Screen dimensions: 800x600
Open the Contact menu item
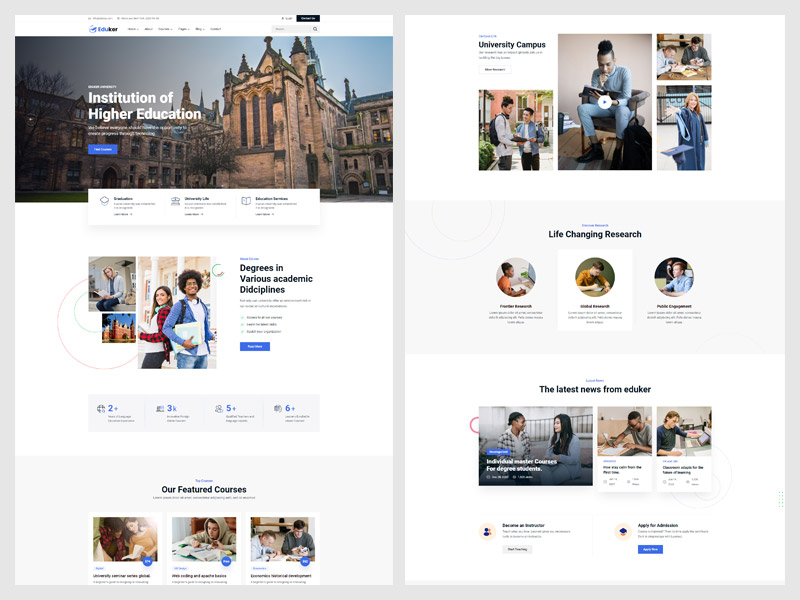point(215,29)
